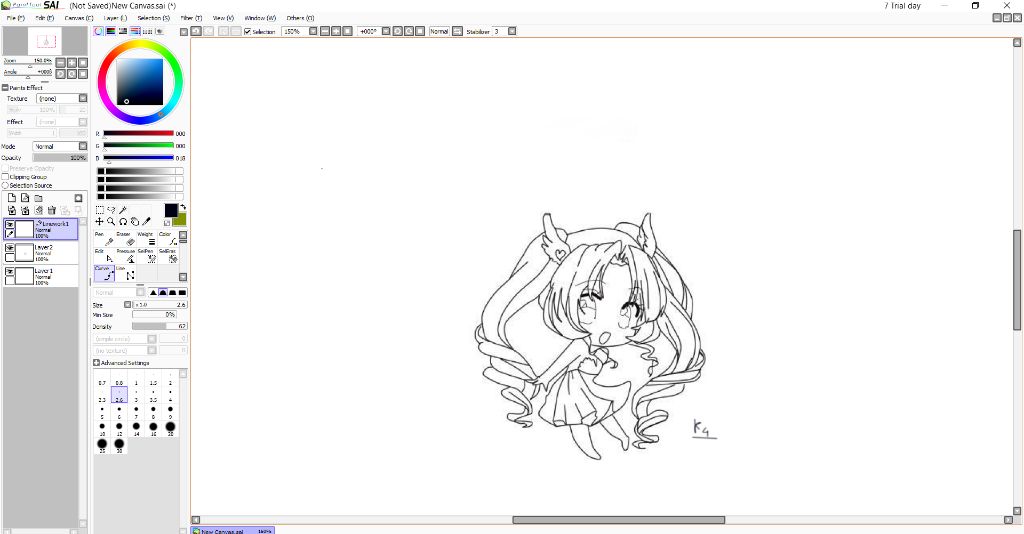Viewport: 1024px width, 534px height.
Task: Open the File menu
Action: [x=15, y=18]
